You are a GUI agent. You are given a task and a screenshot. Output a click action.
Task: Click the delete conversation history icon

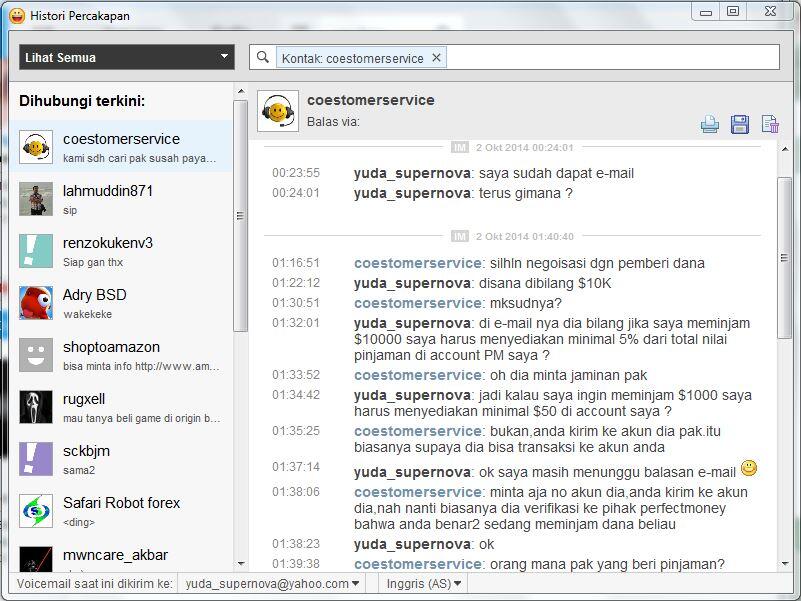[770, 124]
